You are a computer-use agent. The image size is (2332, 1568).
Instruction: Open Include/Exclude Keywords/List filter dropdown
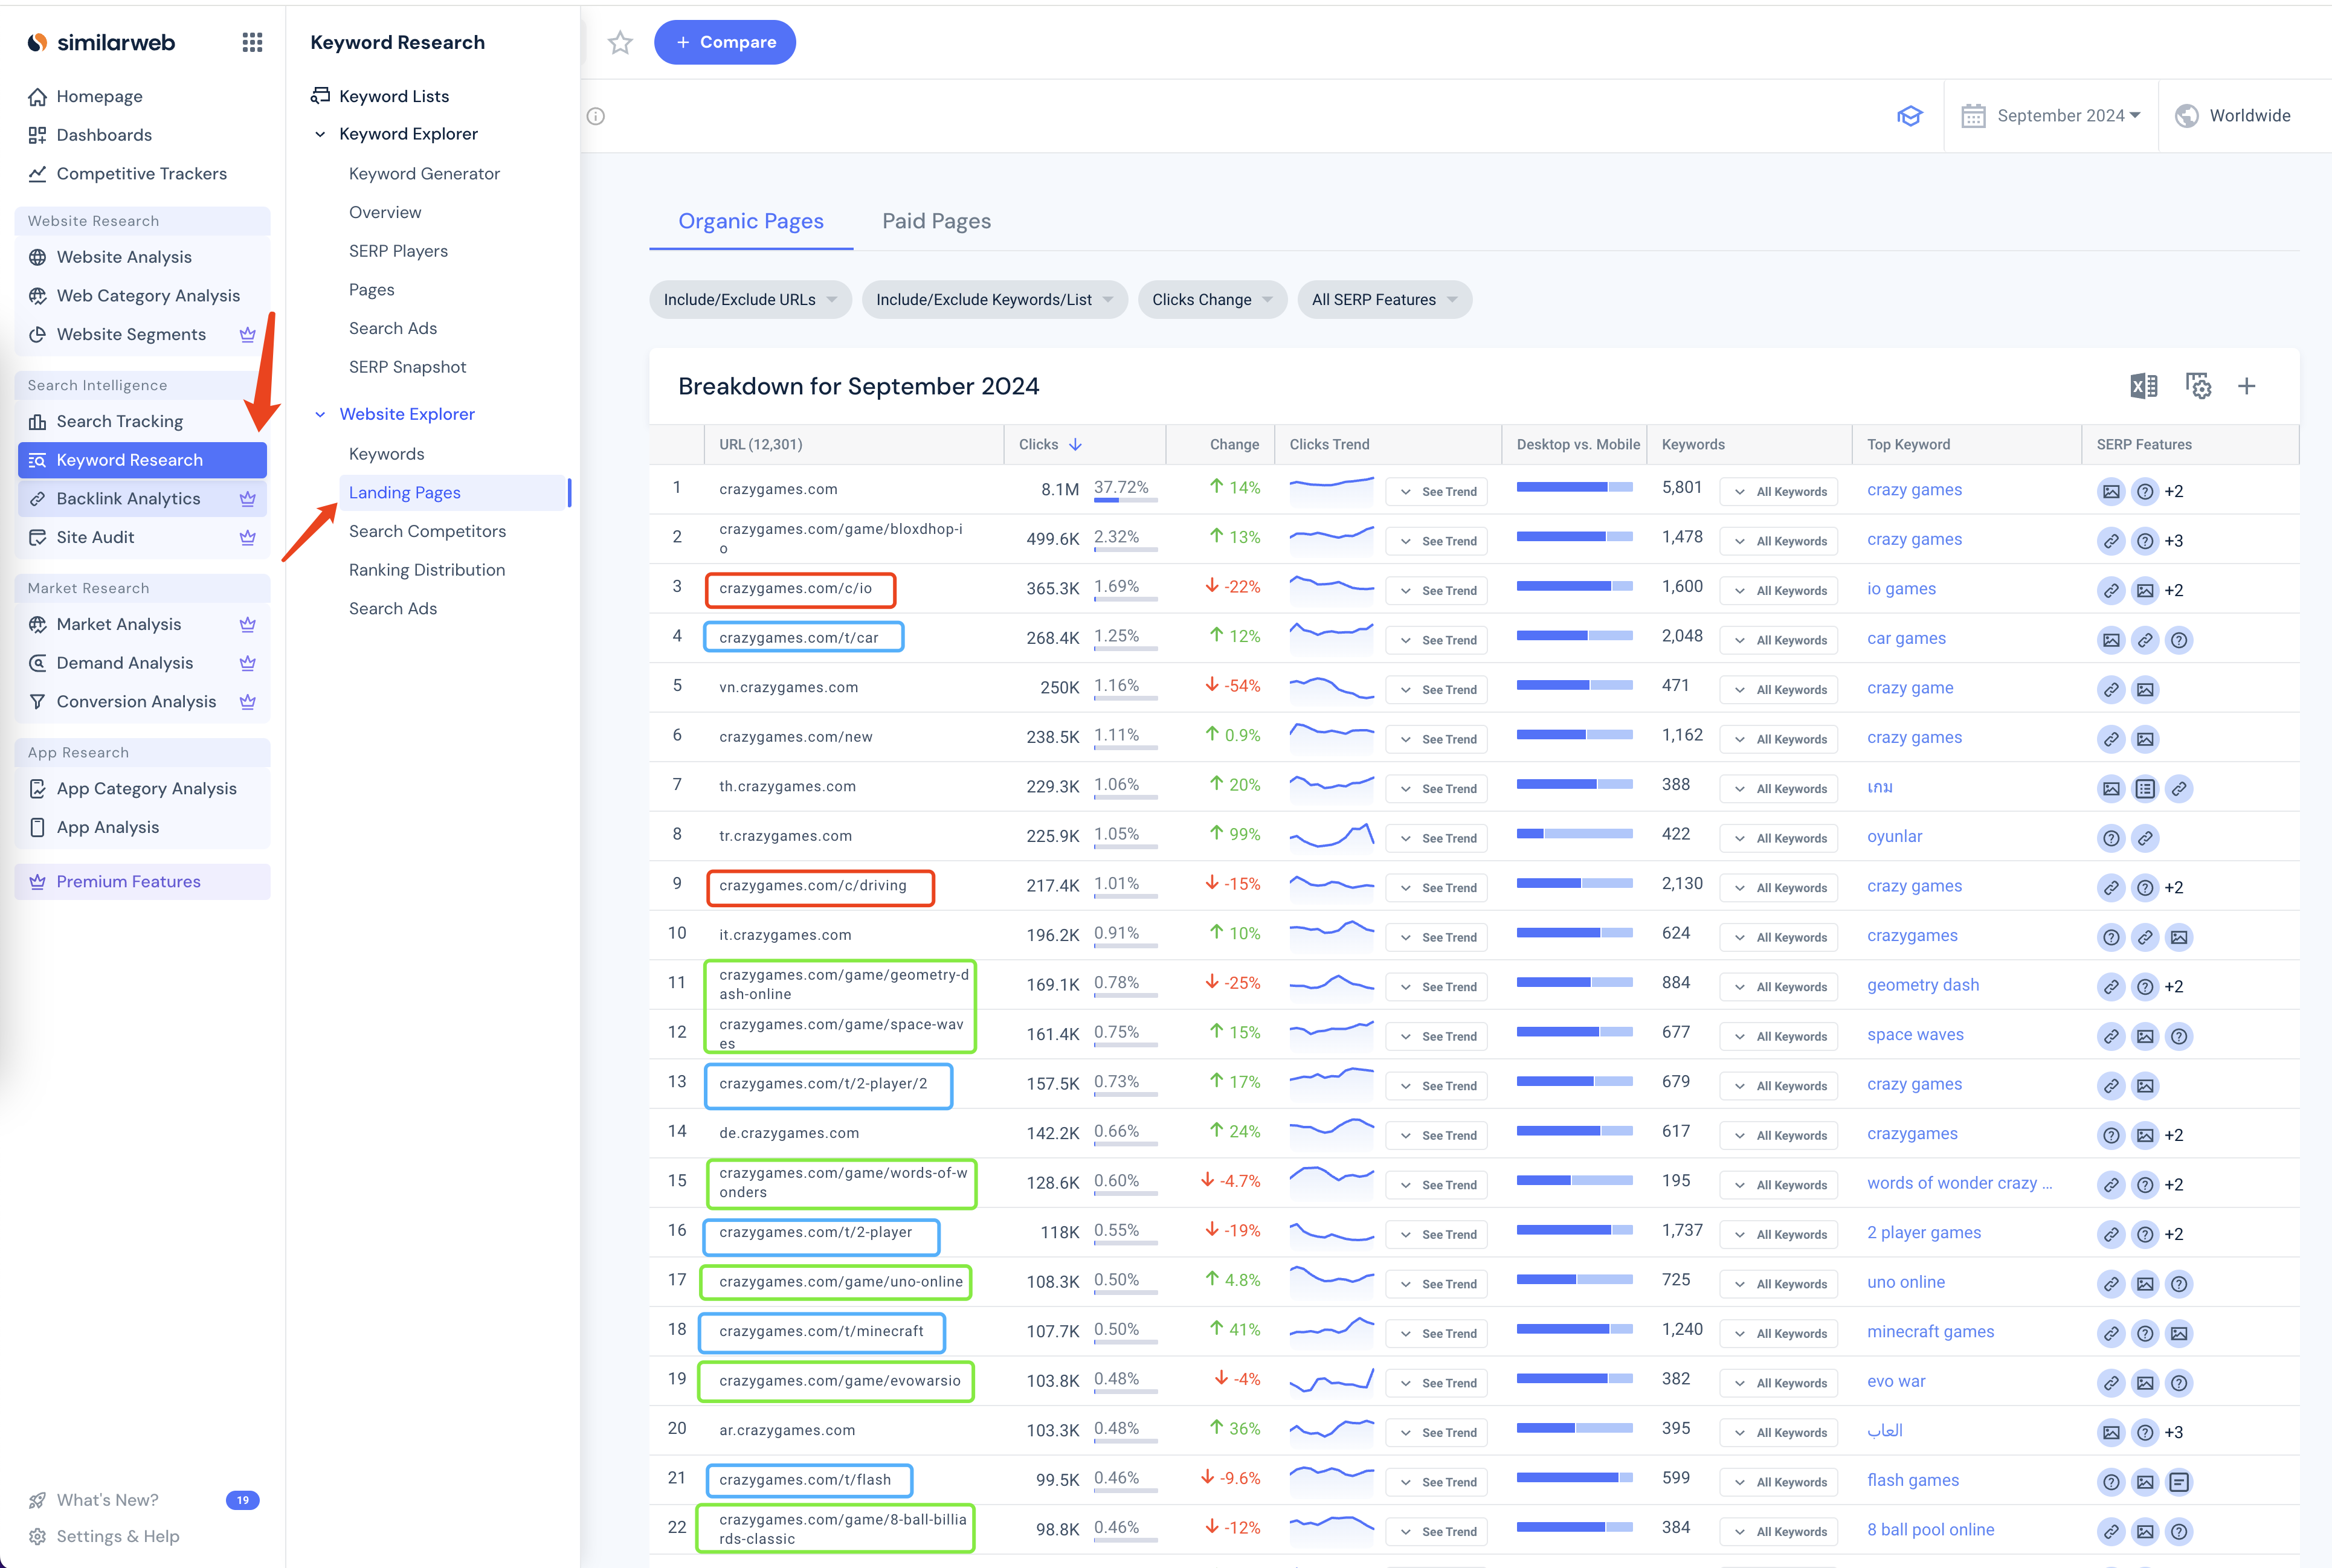pyautogui.click(x=994, y=300)
